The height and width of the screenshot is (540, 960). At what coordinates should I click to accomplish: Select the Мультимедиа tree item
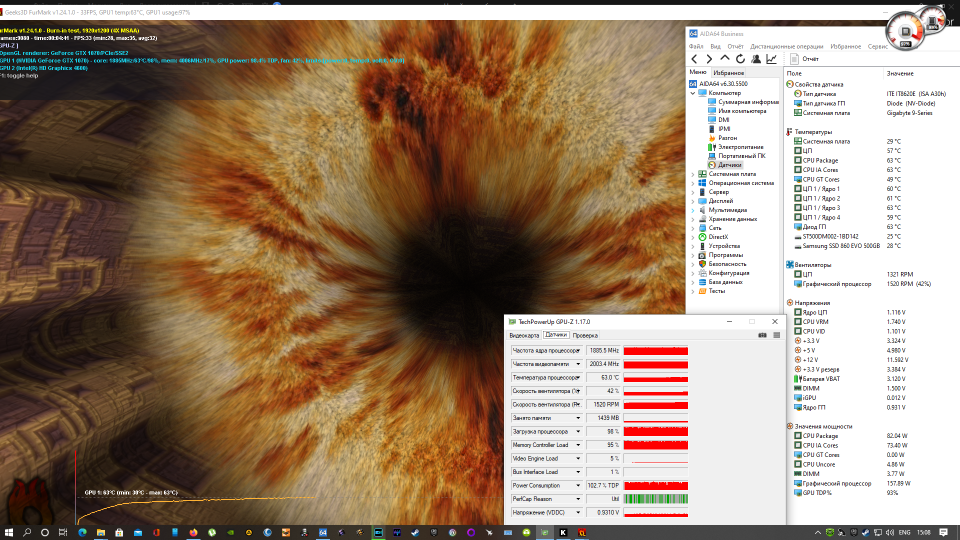click(722, 210)
